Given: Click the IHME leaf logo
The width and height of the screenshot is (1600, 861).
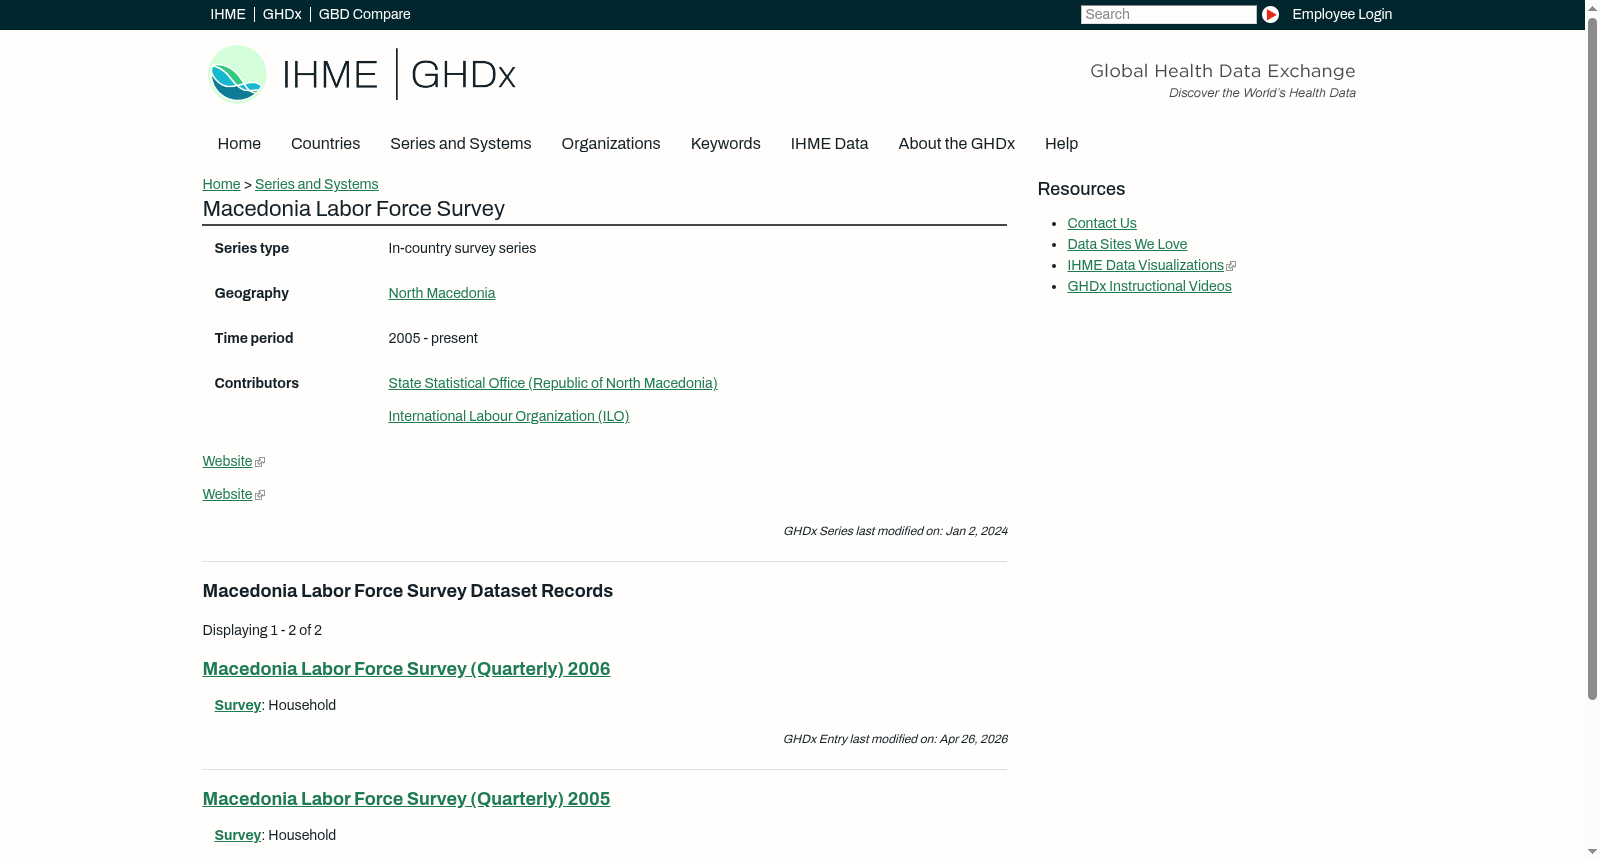Looking at the screenshot, I should coord(237,74).
